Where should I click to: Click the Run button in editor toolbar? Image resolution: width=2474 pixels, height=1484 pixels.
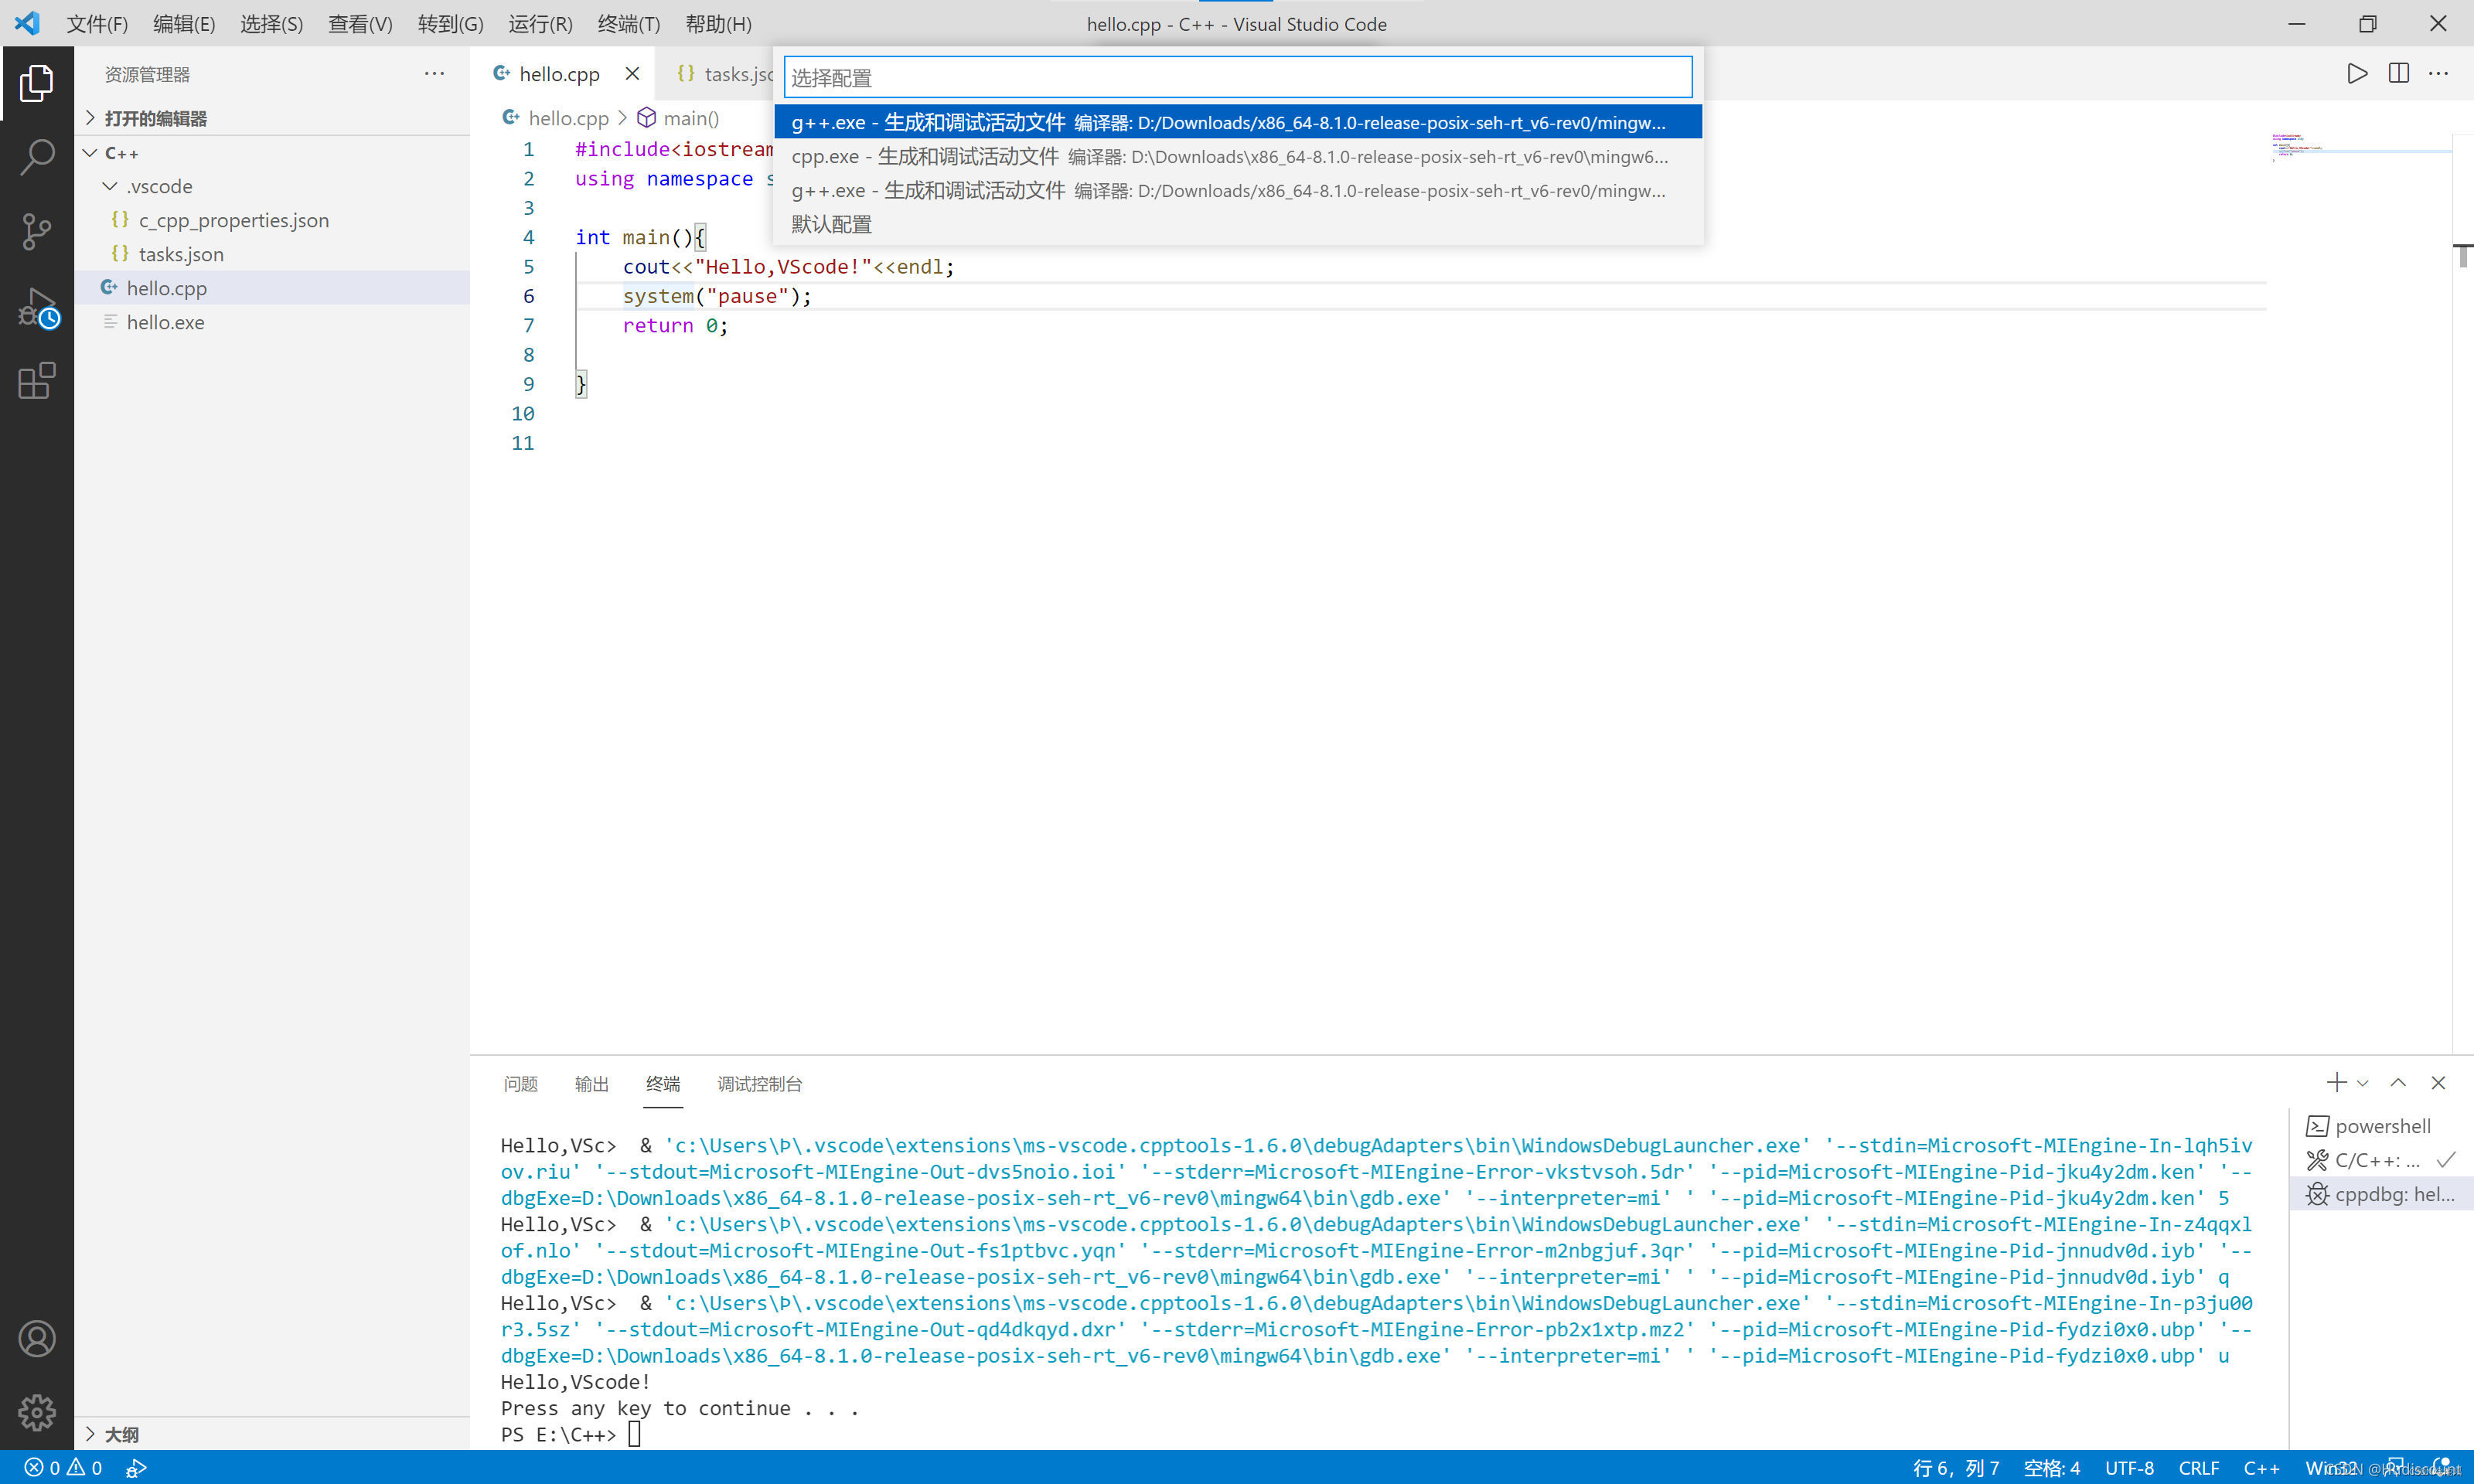click(2356, 73)
